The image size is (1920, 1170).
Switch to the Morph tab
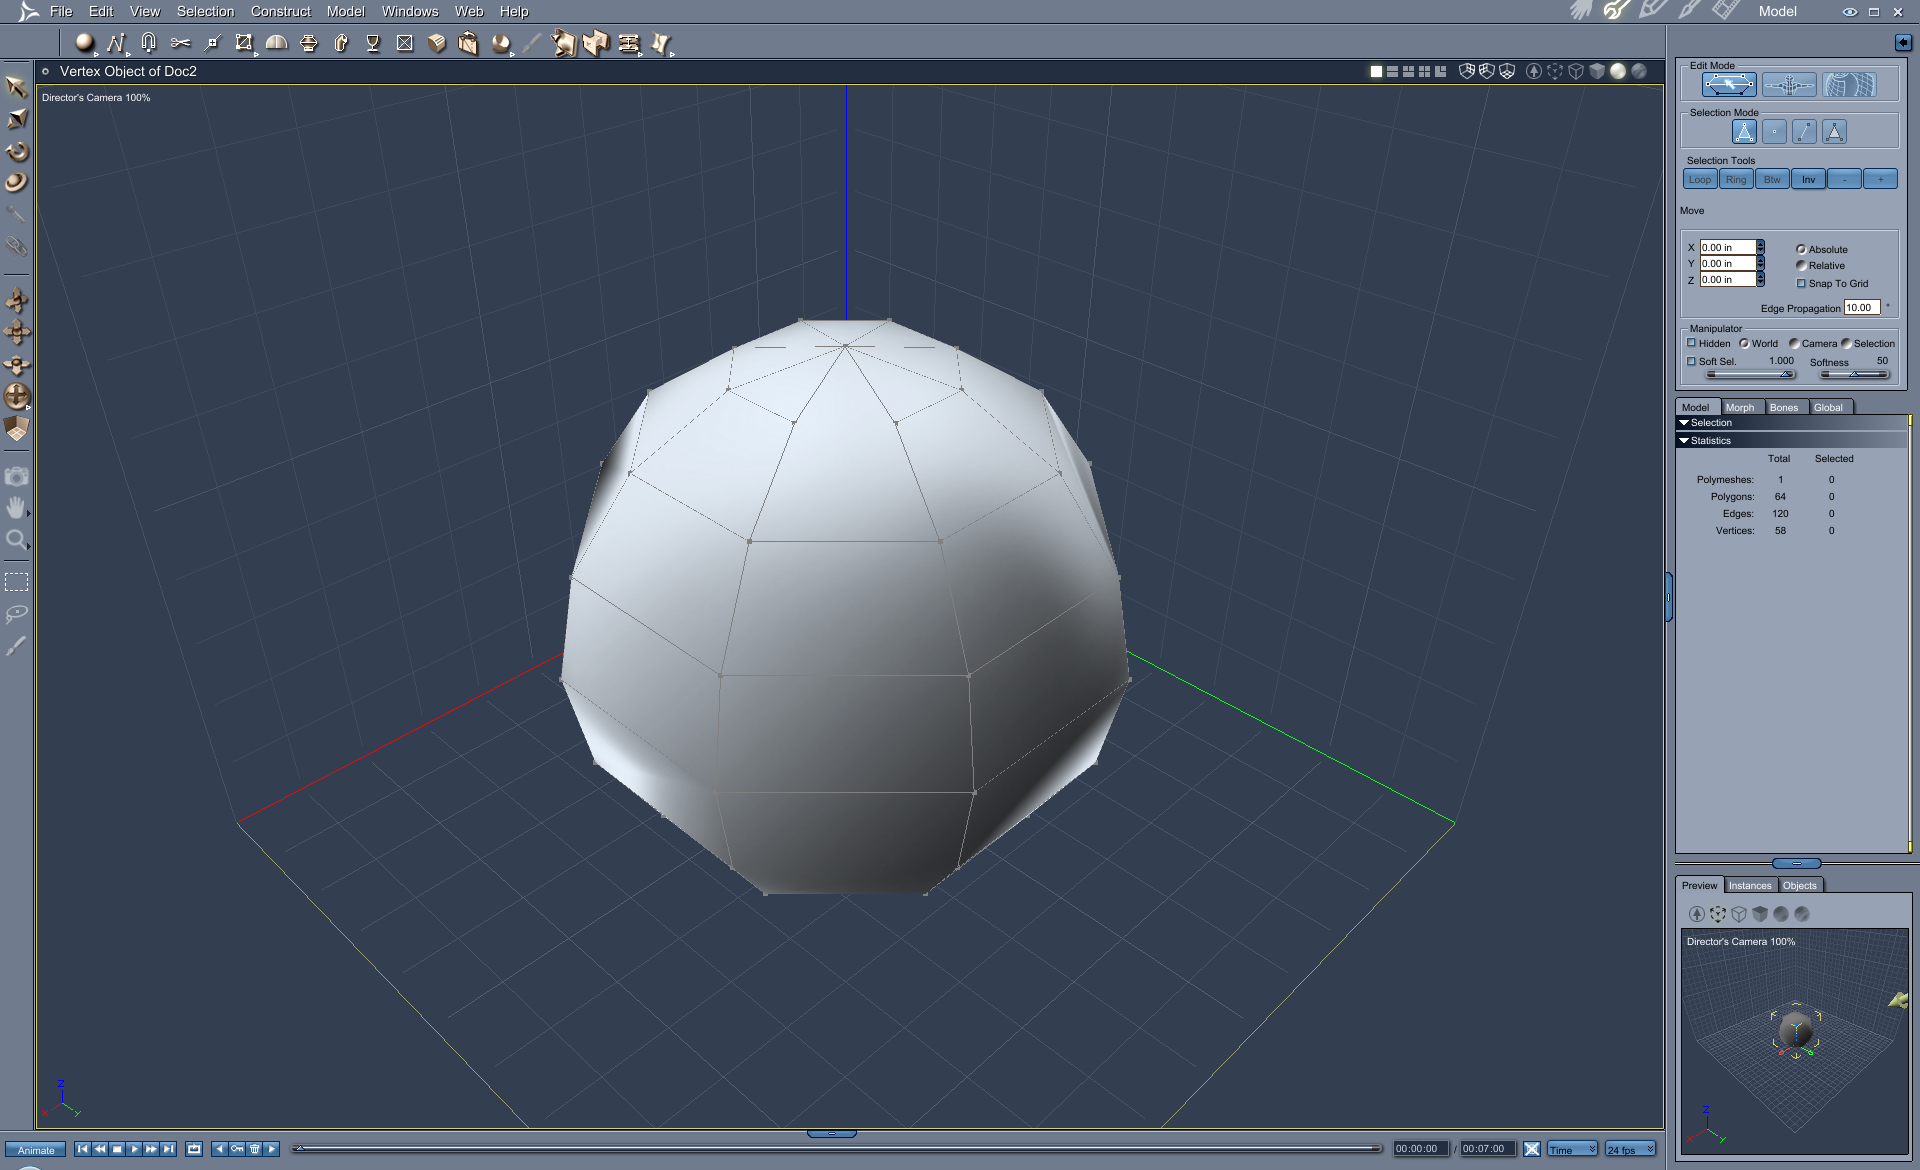tap(1740, 407)
